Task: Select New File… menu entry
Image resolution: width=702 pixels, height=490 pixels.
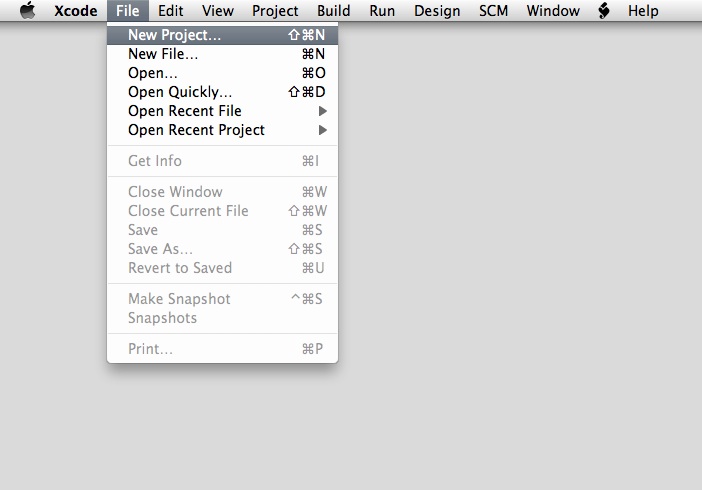Action: pyautogui.click(x=223, y=54)
